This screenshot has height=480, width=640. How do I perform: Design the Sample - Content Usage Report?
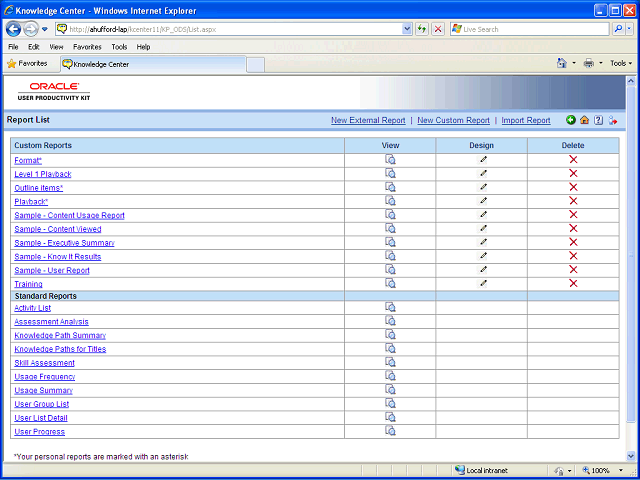coord(483,215)
